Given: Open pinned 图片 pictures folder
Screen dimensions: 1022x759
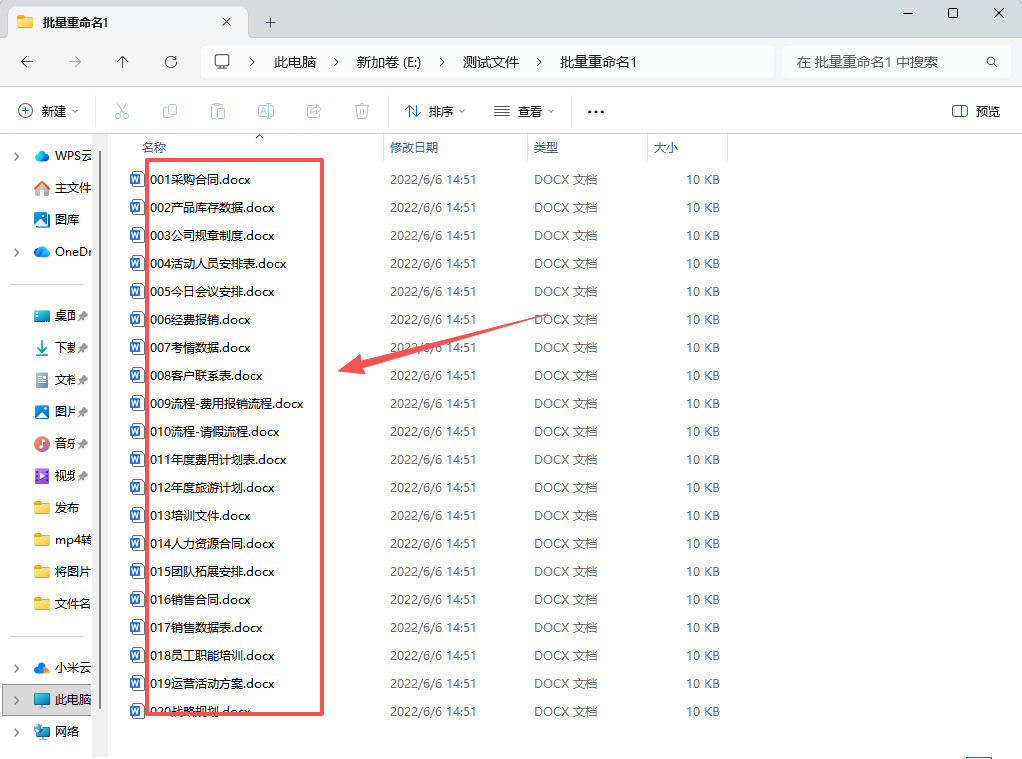Looking at the screenshot, I should click(61, 411).
